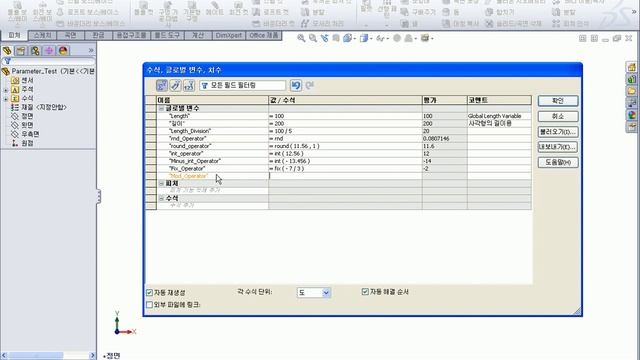Click the "= fix ( - 7 / 3 )" cell
The image size is (640, 360).
pyautogui.click(x=345, y=168)
